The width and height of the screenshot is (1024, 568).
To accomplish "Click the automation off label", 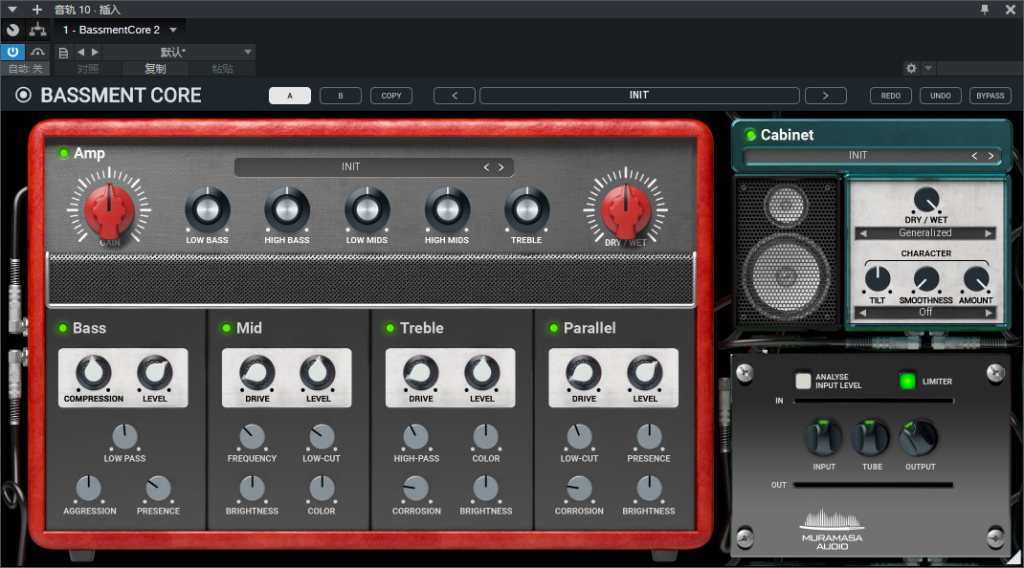I will [x=25, y=69].
